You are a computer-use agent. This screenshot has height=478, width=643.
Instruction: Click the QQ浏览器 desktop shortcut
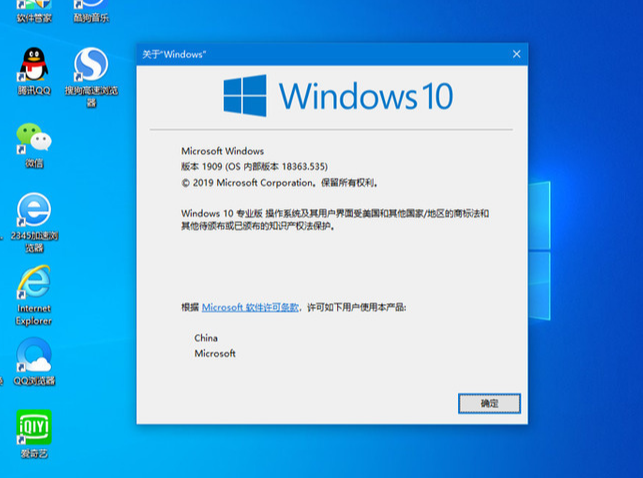34,362
